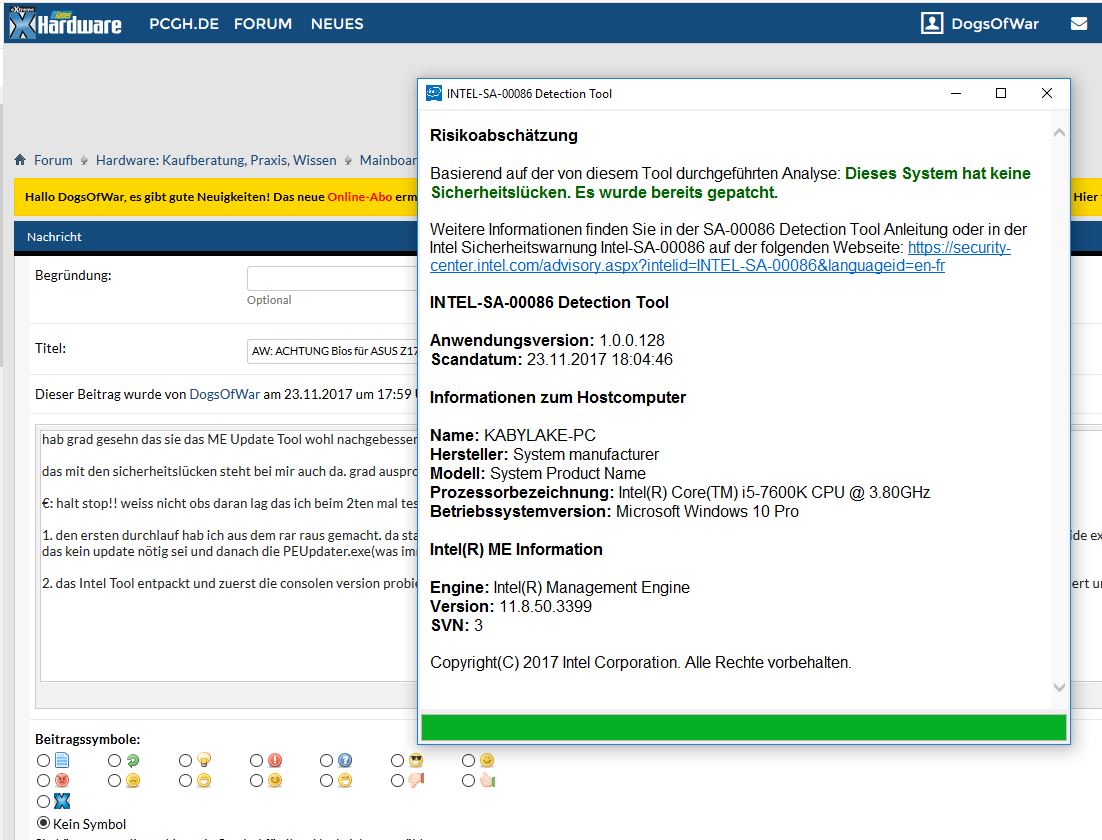The width and height of the screenshot is (1102, 840).
Task: Click the green 'keine Sicherheitslücken' result text
Action: pos(730,183)
